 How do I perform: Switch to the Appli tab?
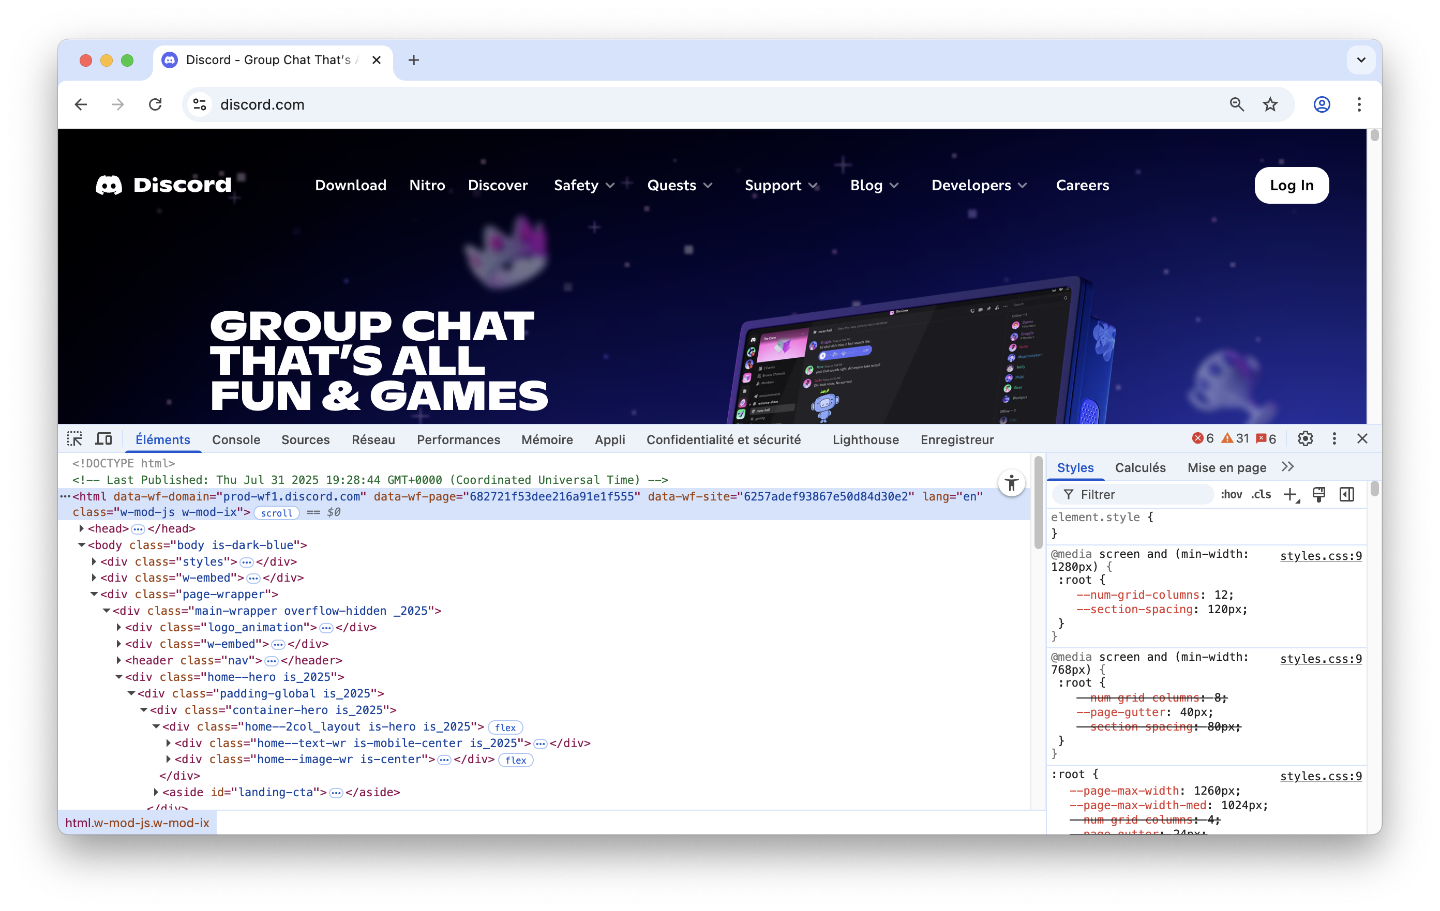[610, 440]
